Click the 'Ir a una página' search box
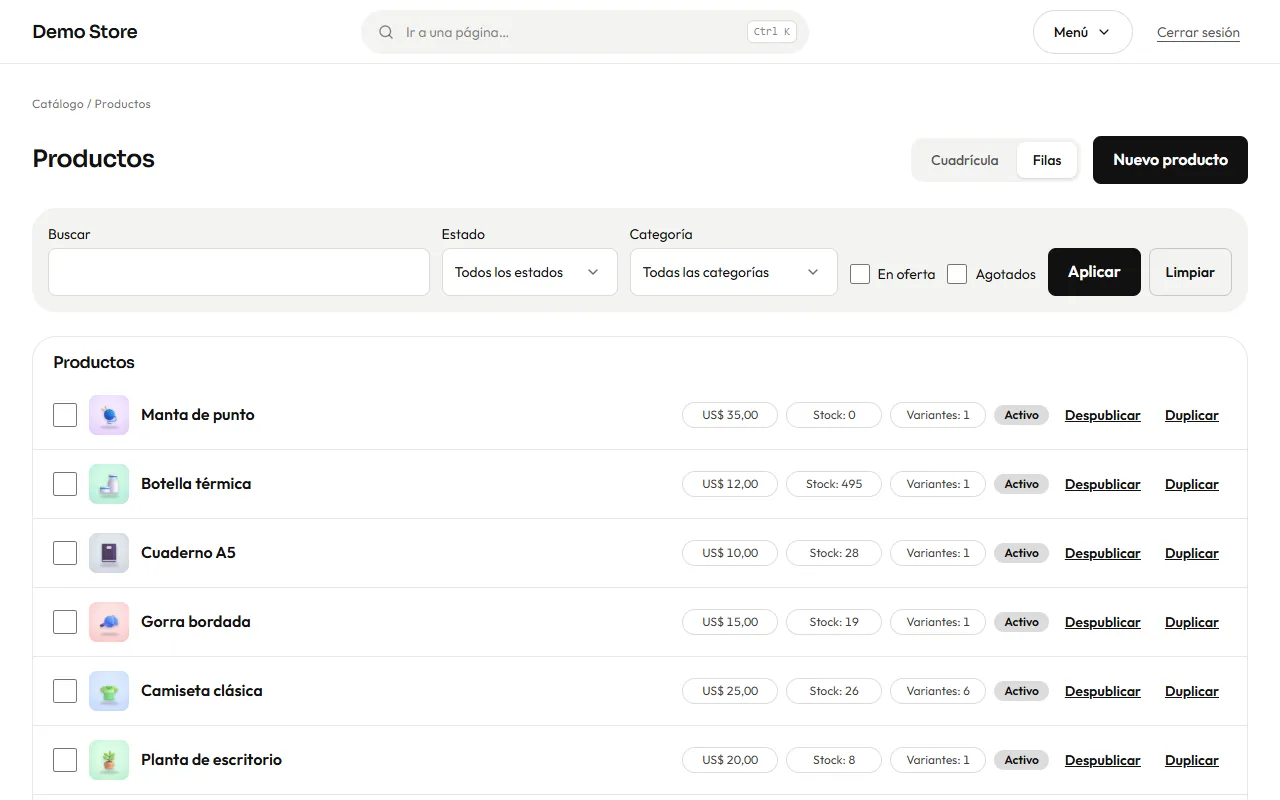The height and width of the screenshot is (800, 1280). pos(585,32)
